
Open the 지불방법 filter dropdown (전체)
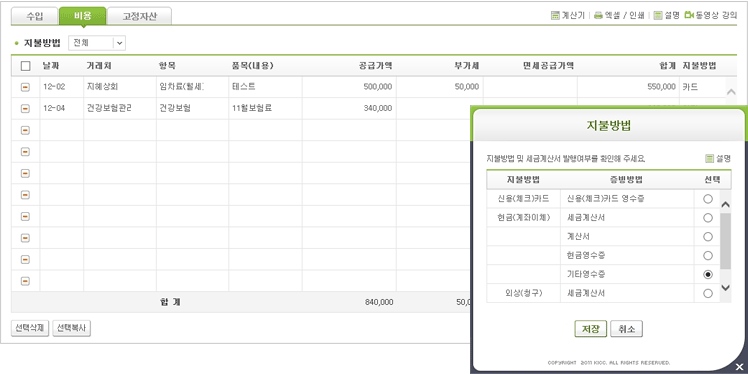coord(97,43)
